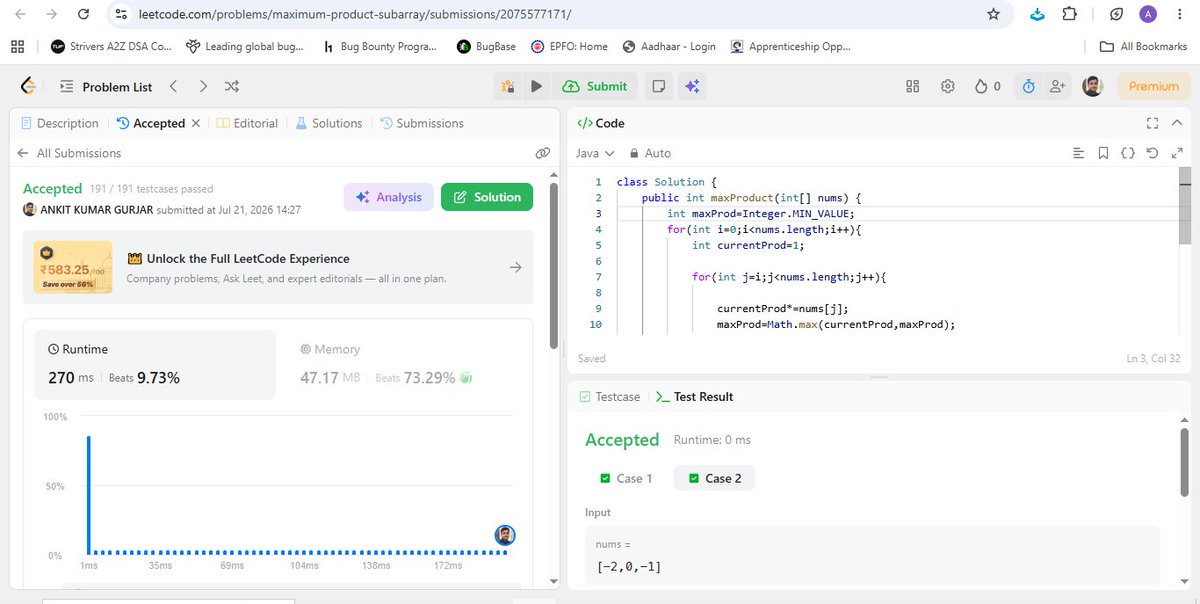
Task: Click the streak flame counter
Action: (x=988, y=87)
